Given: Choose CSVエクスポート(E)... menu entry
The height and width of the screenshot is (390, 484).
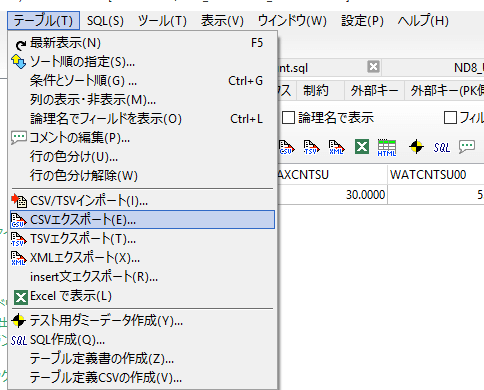Looking at the screenshot, I should pyautogui.click(x=143, y=220).
